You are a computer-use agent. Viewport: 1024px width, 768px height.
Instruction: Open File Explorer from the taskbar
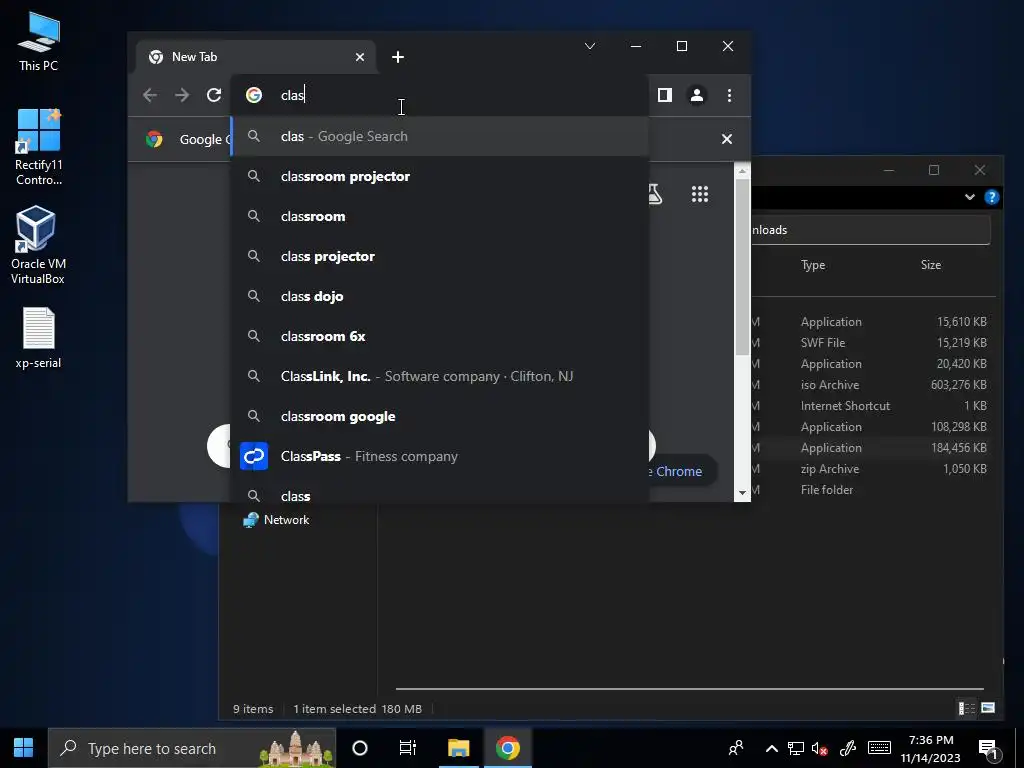(x=458, y=748)
